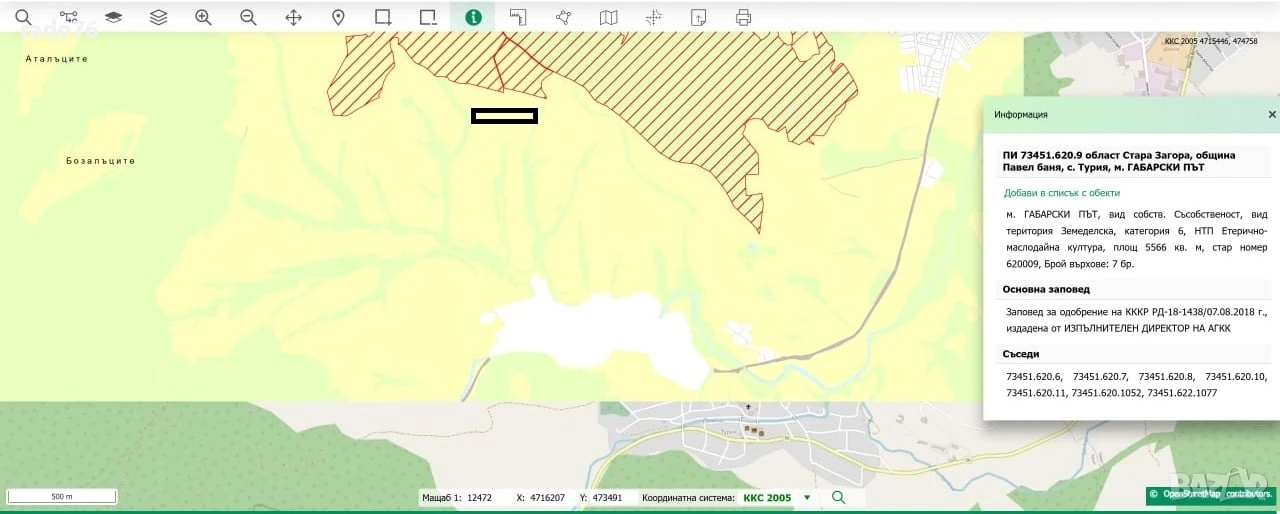The image size is (1280, 514).
Task: Select the location pin marker tool
Action: tap(338, 17)
